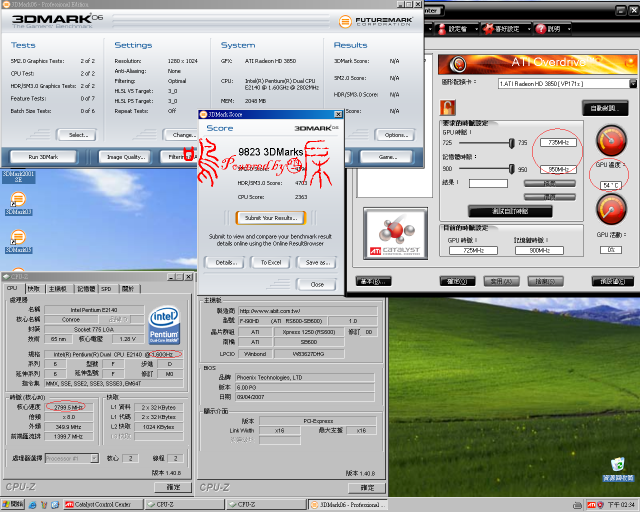
Task: Switch to the 快取 tab in CPU-Z
Action: (34, 289)
